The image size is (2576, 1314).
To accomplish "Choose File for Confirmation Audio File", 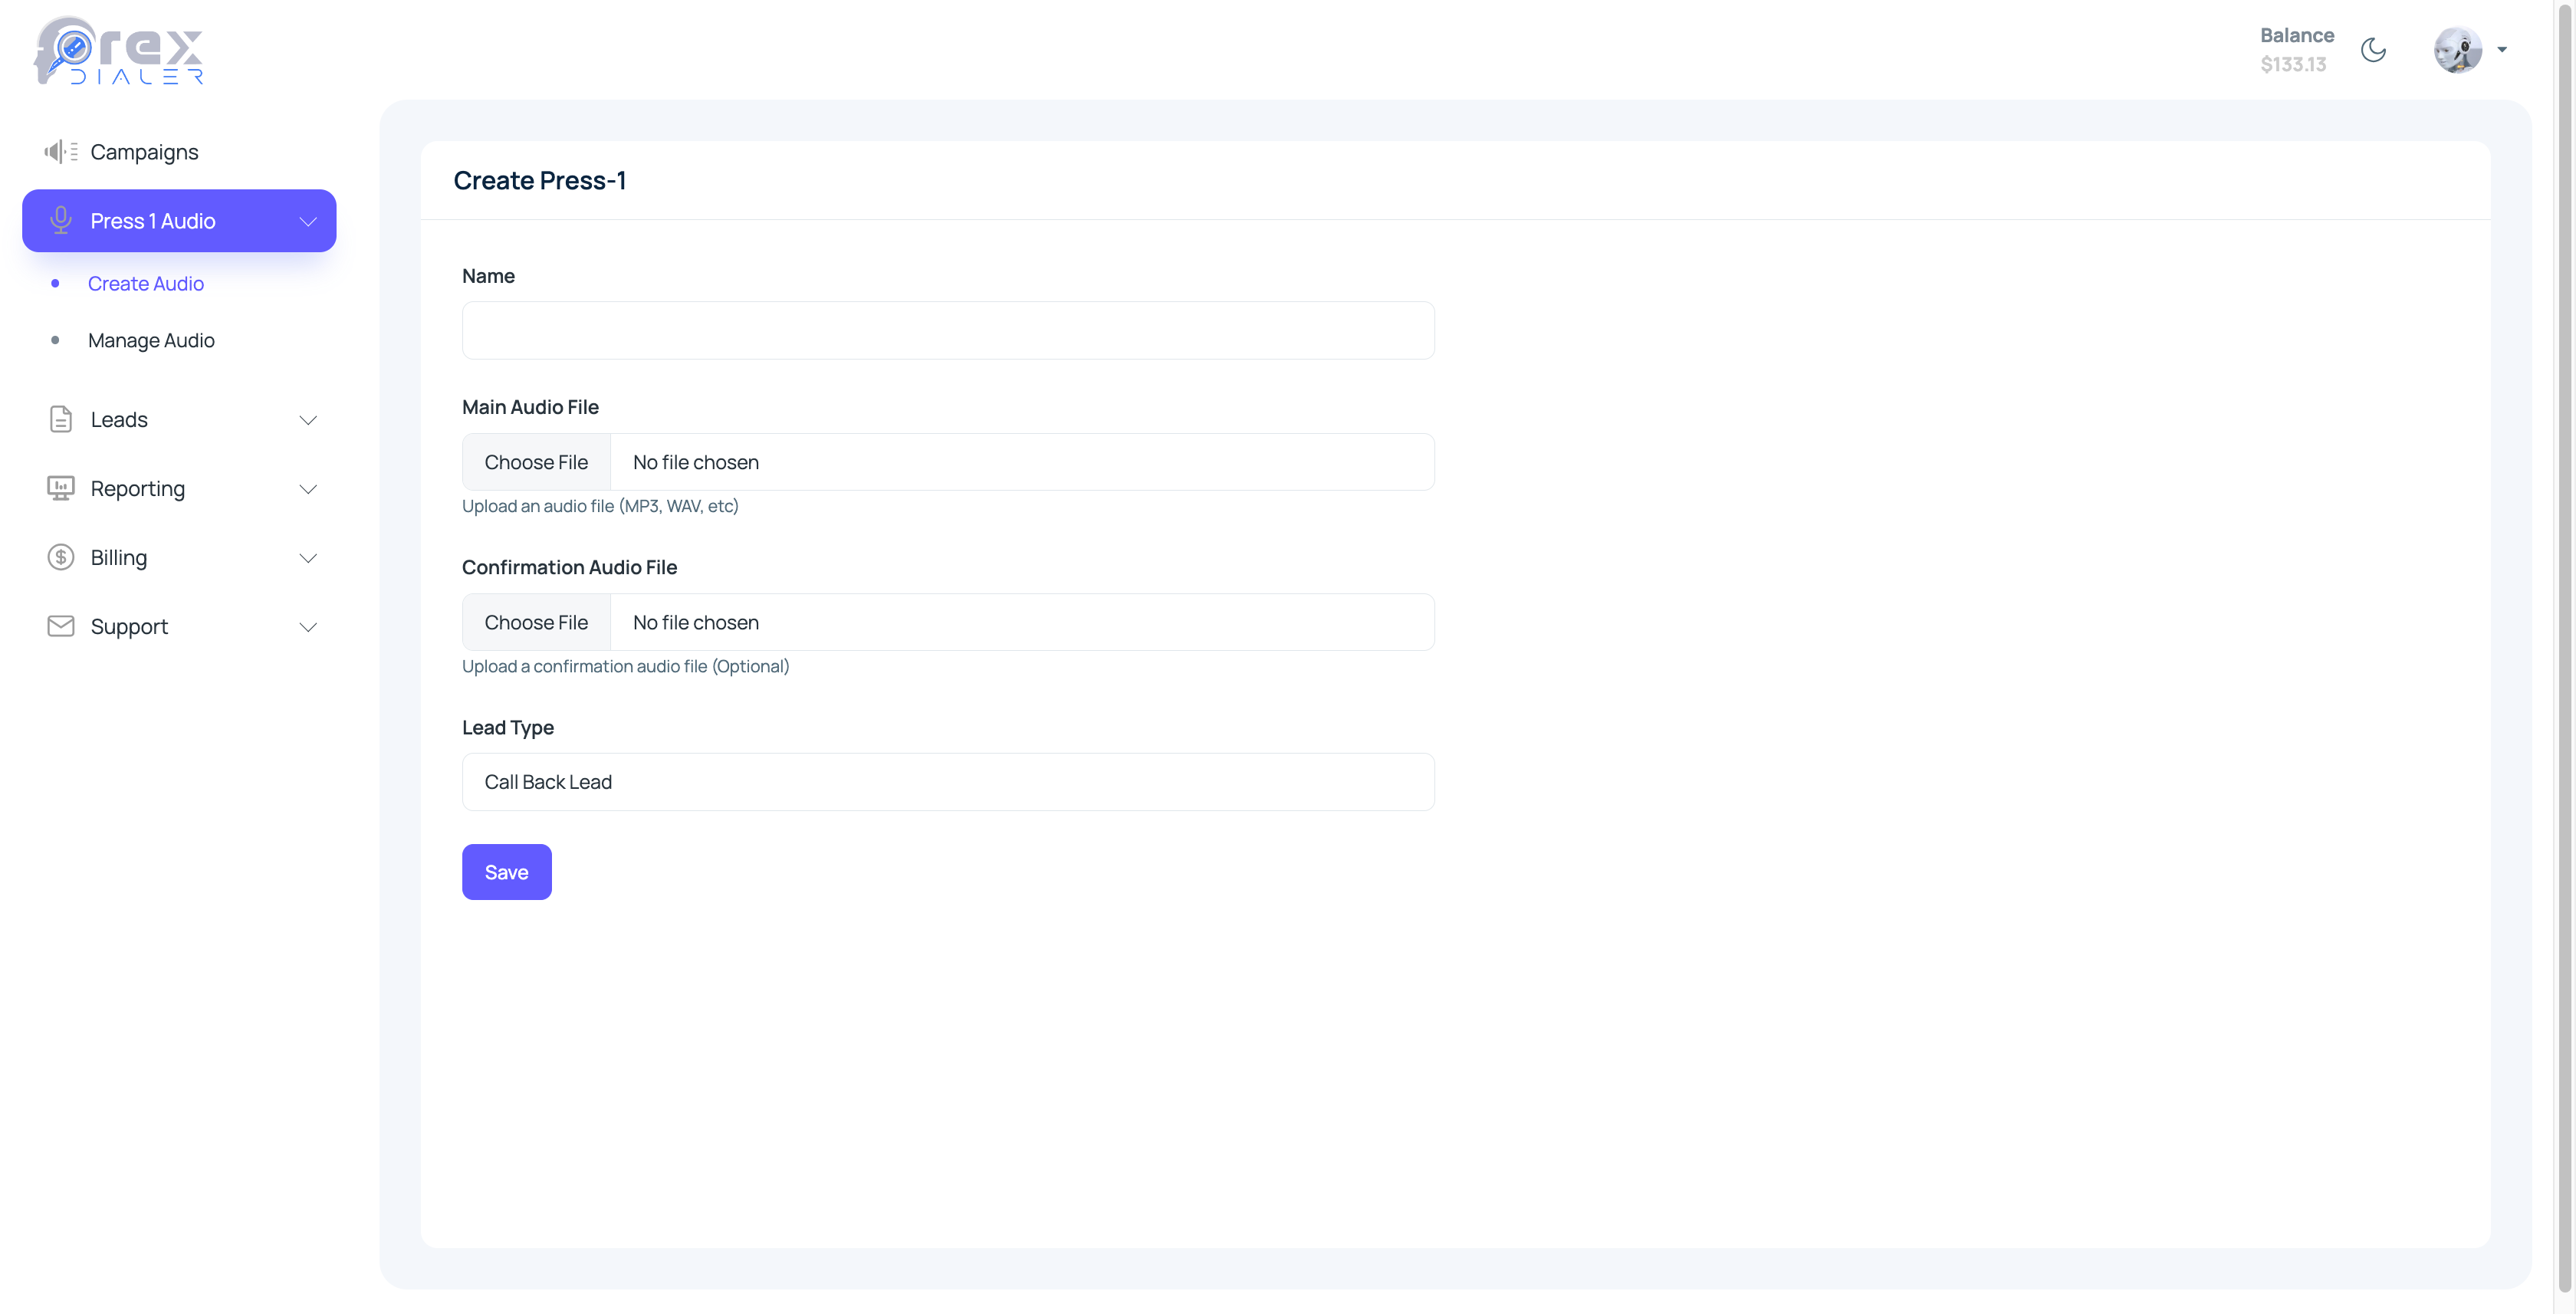I will (x=536, y=622).
